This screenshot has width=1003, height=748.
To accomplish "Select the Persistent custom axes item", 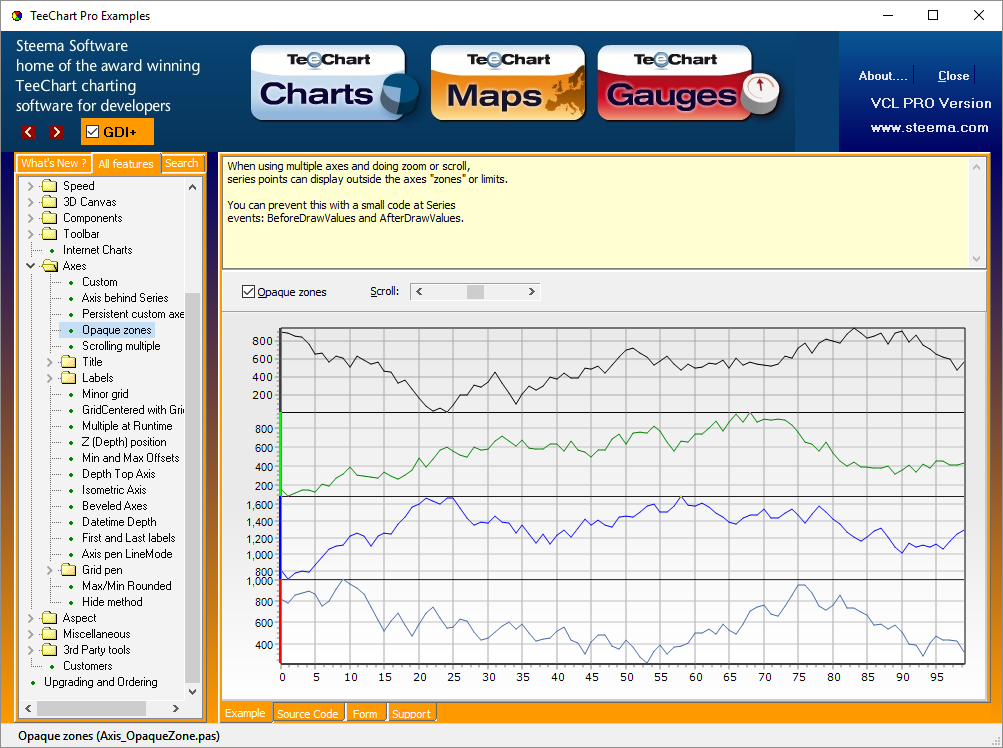I will click(x=132, y=314).
